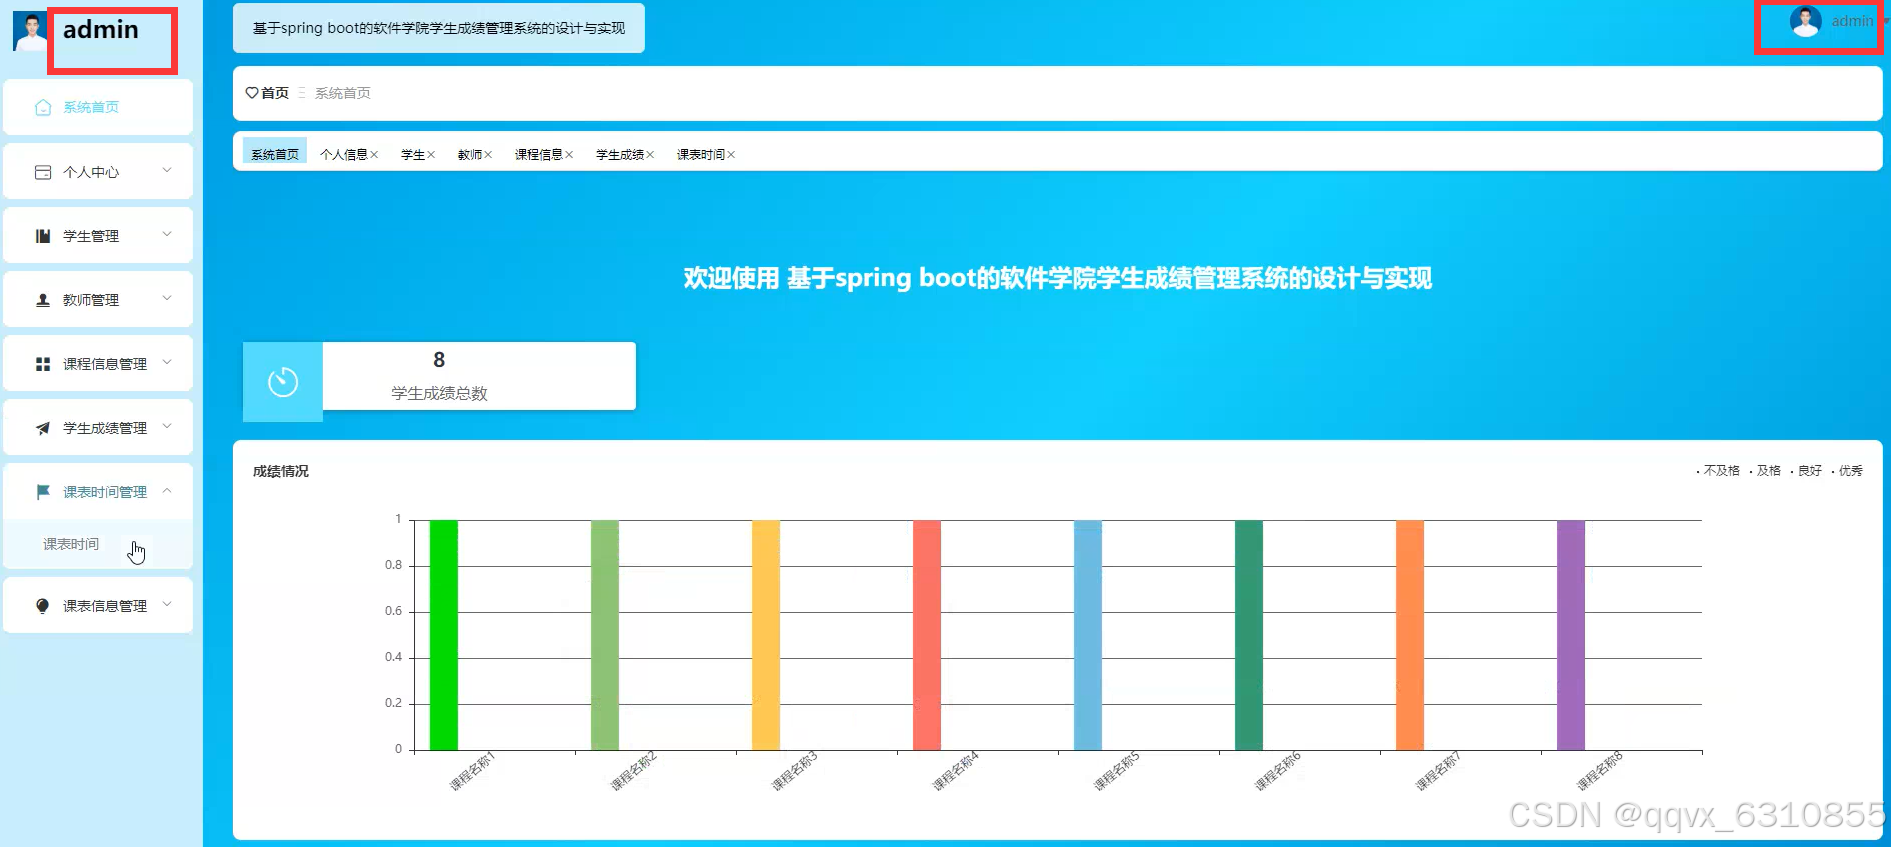Click the admin avatar in the sidebar header
Screen dimensions: 1891x847
29,30
